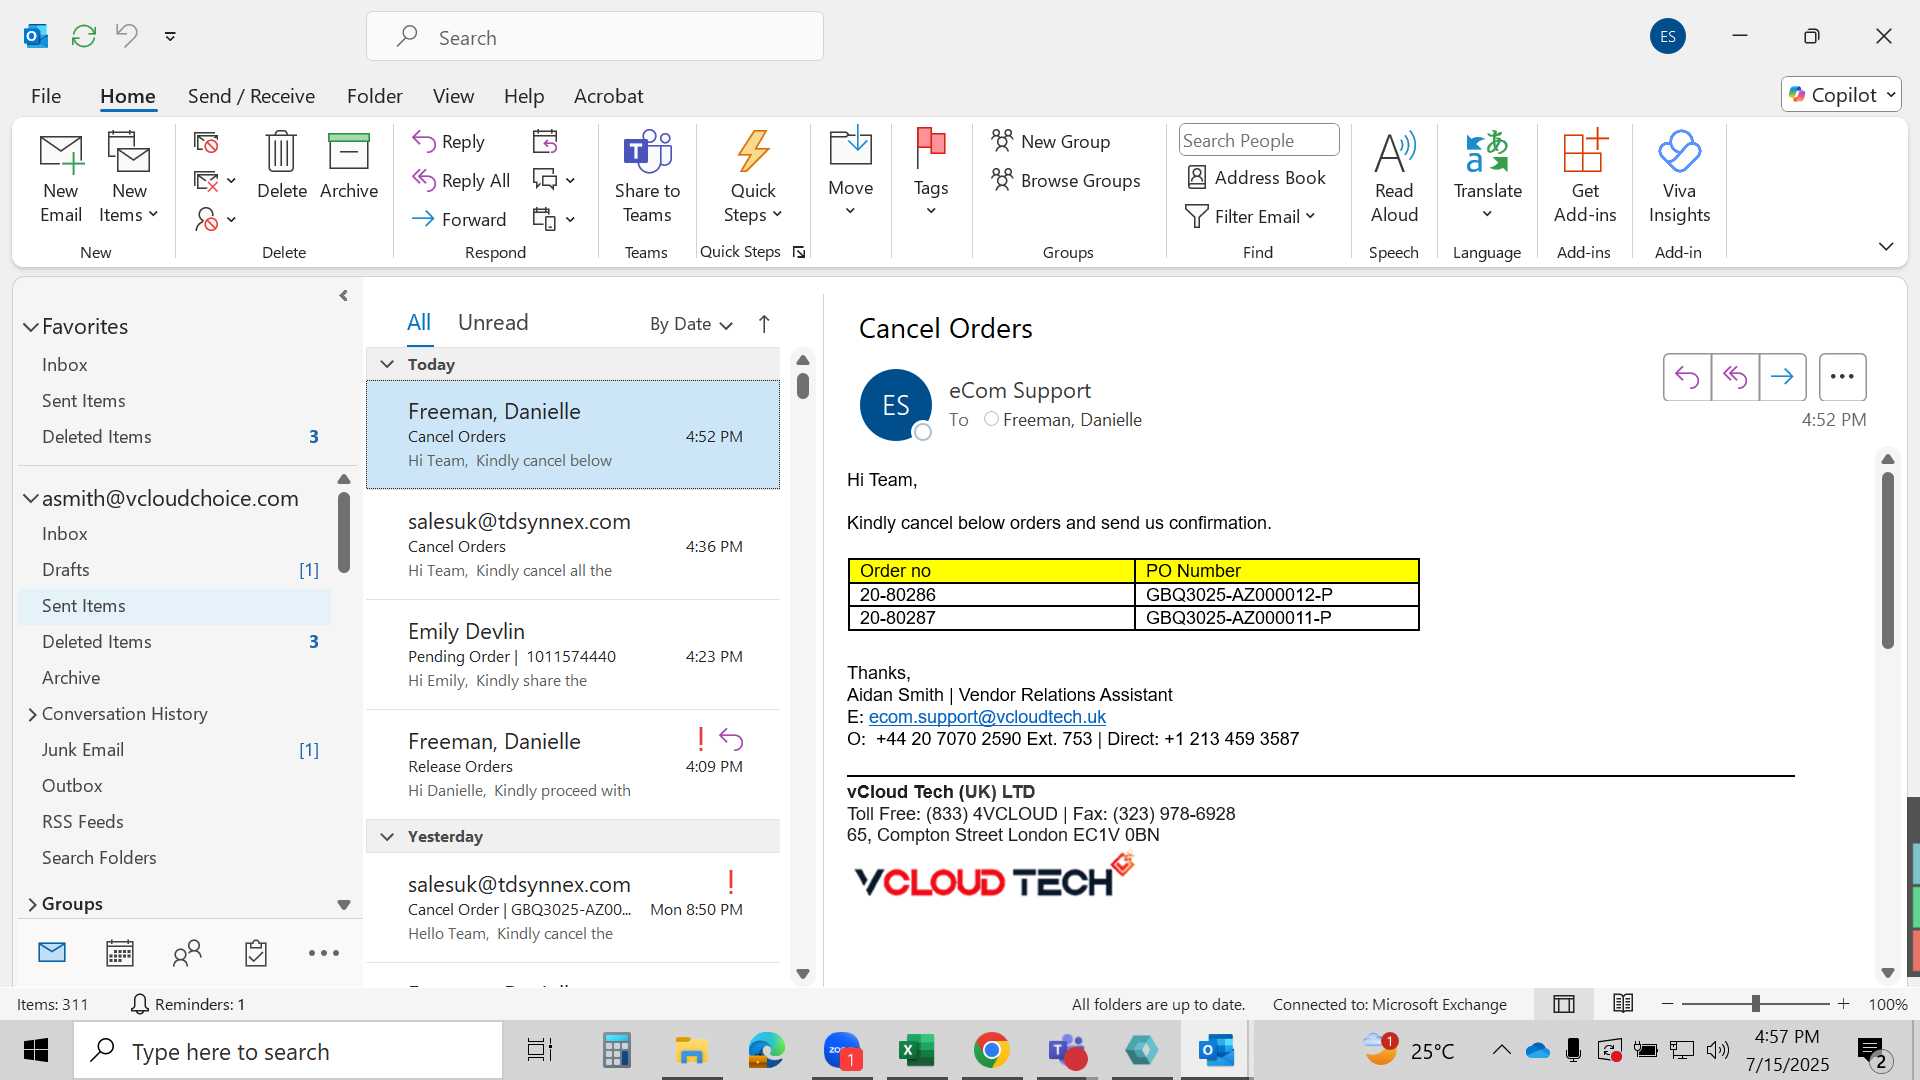The height and width of the screenshot is (1080, 1920).
Task: Reverse sort order with the arrow
Action: (764, 324)
